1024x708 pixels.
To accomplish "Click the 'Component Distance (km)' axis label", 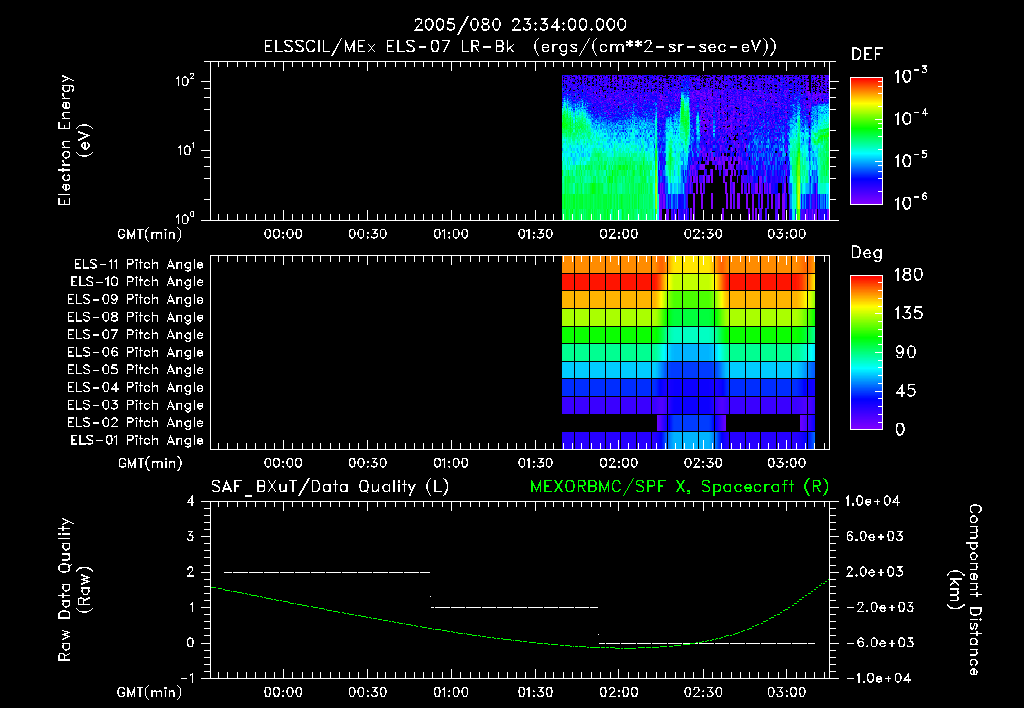I will (x=965, y=590).
